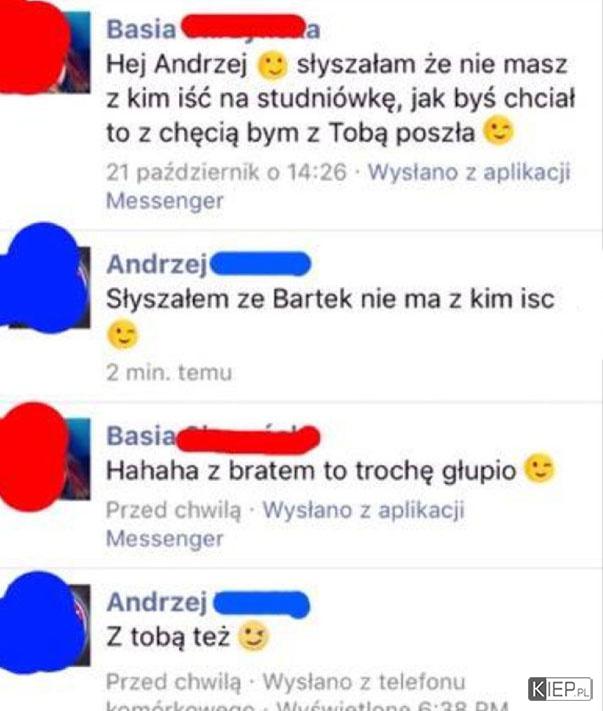Click 'Wysłano z telefonu' link in last comment

[364, 682]
